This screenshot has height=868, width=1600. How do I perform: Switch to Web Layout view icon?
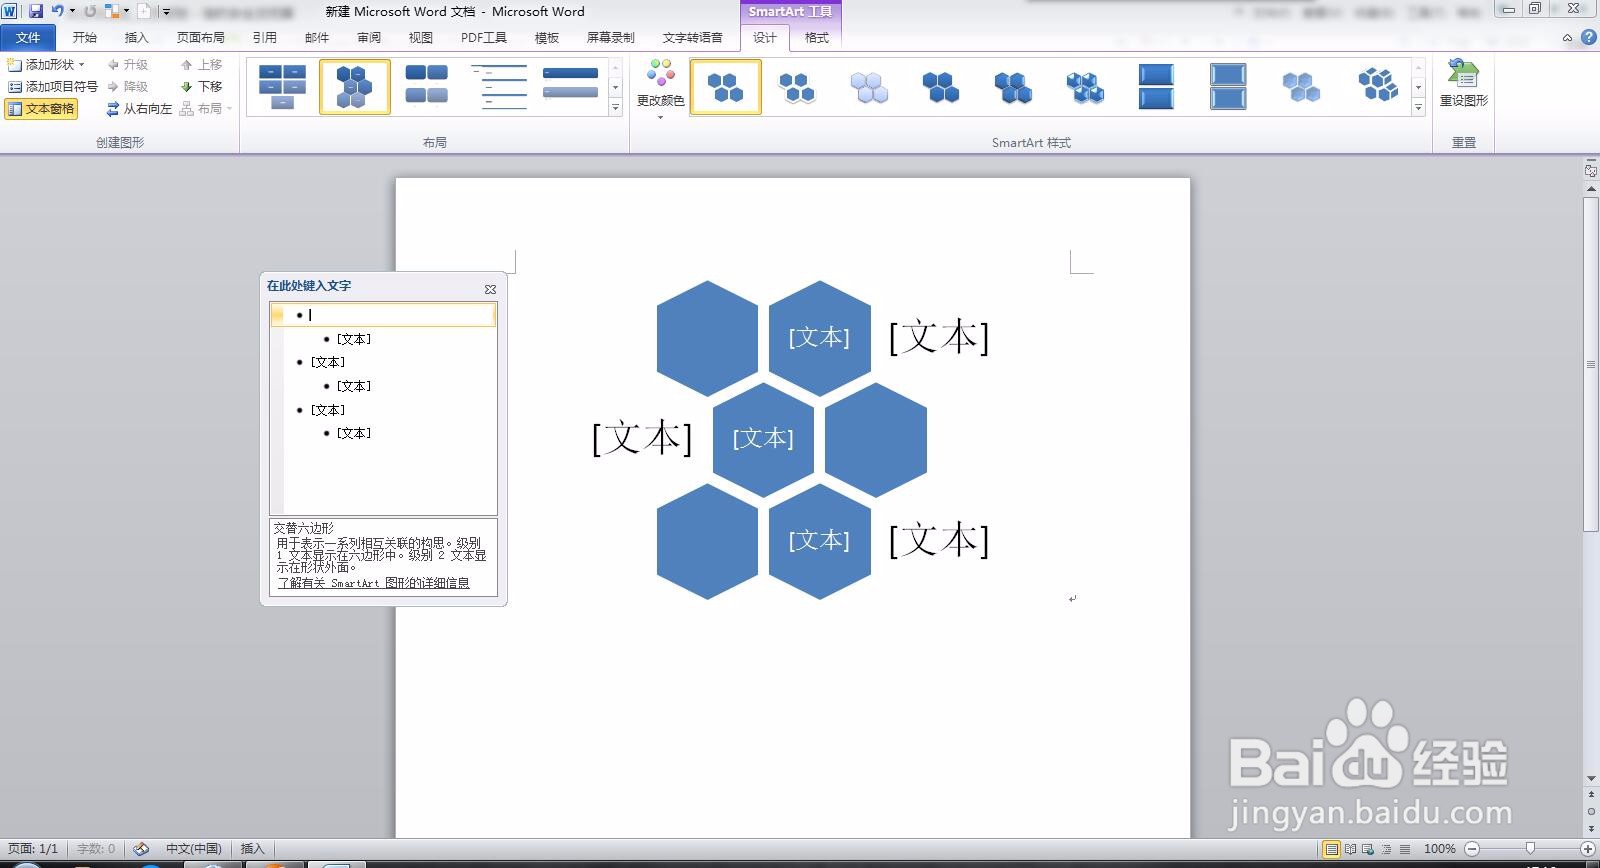[x=1370, y=849]
